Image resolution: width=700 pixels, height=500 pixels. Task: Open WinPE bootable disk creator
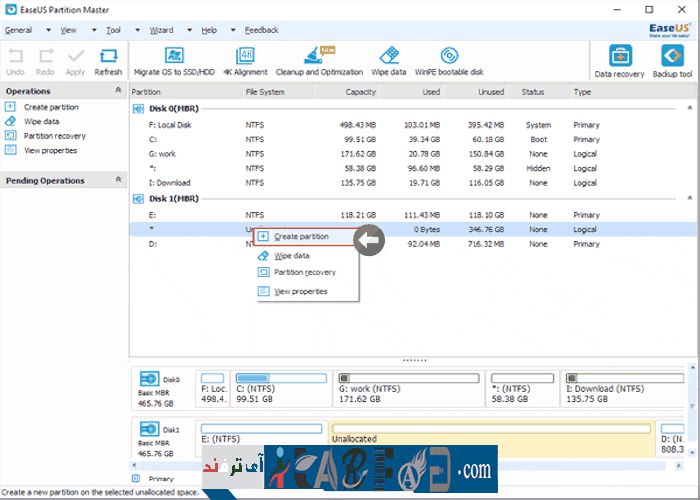coord(449,56)
